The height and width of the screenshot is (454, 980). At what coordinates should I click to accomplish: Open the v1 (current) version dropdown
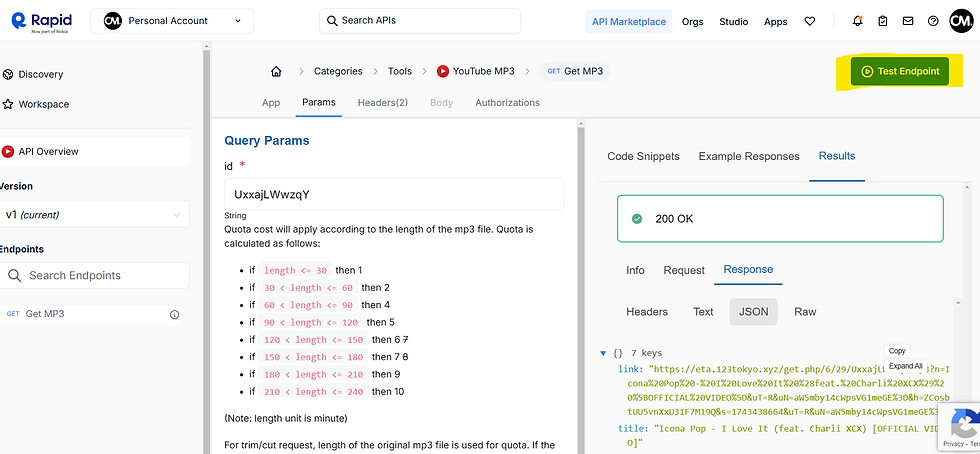tap(95, 214)
